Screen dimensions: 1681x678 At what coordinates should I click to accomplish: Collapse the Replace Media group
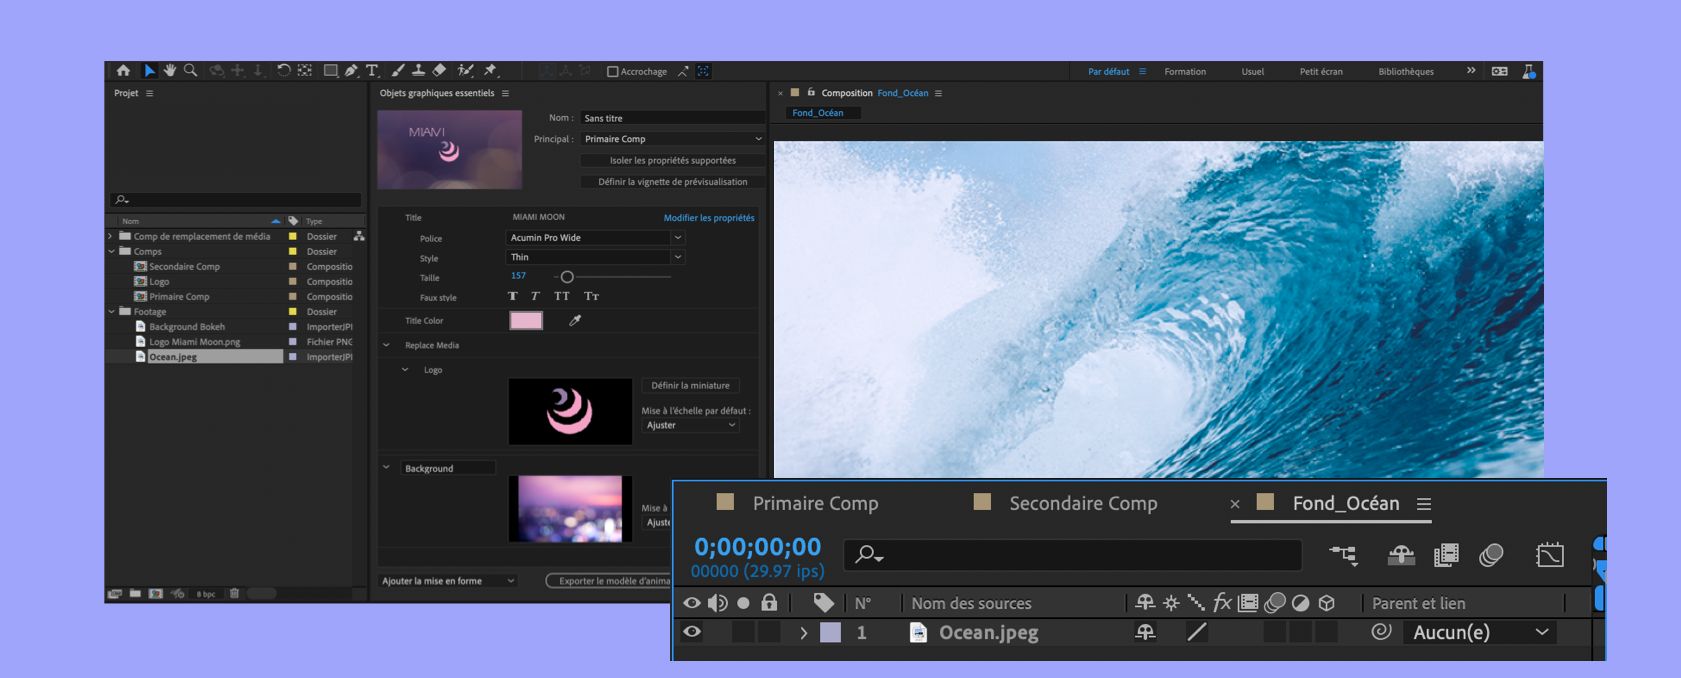(x=386, y=345)
